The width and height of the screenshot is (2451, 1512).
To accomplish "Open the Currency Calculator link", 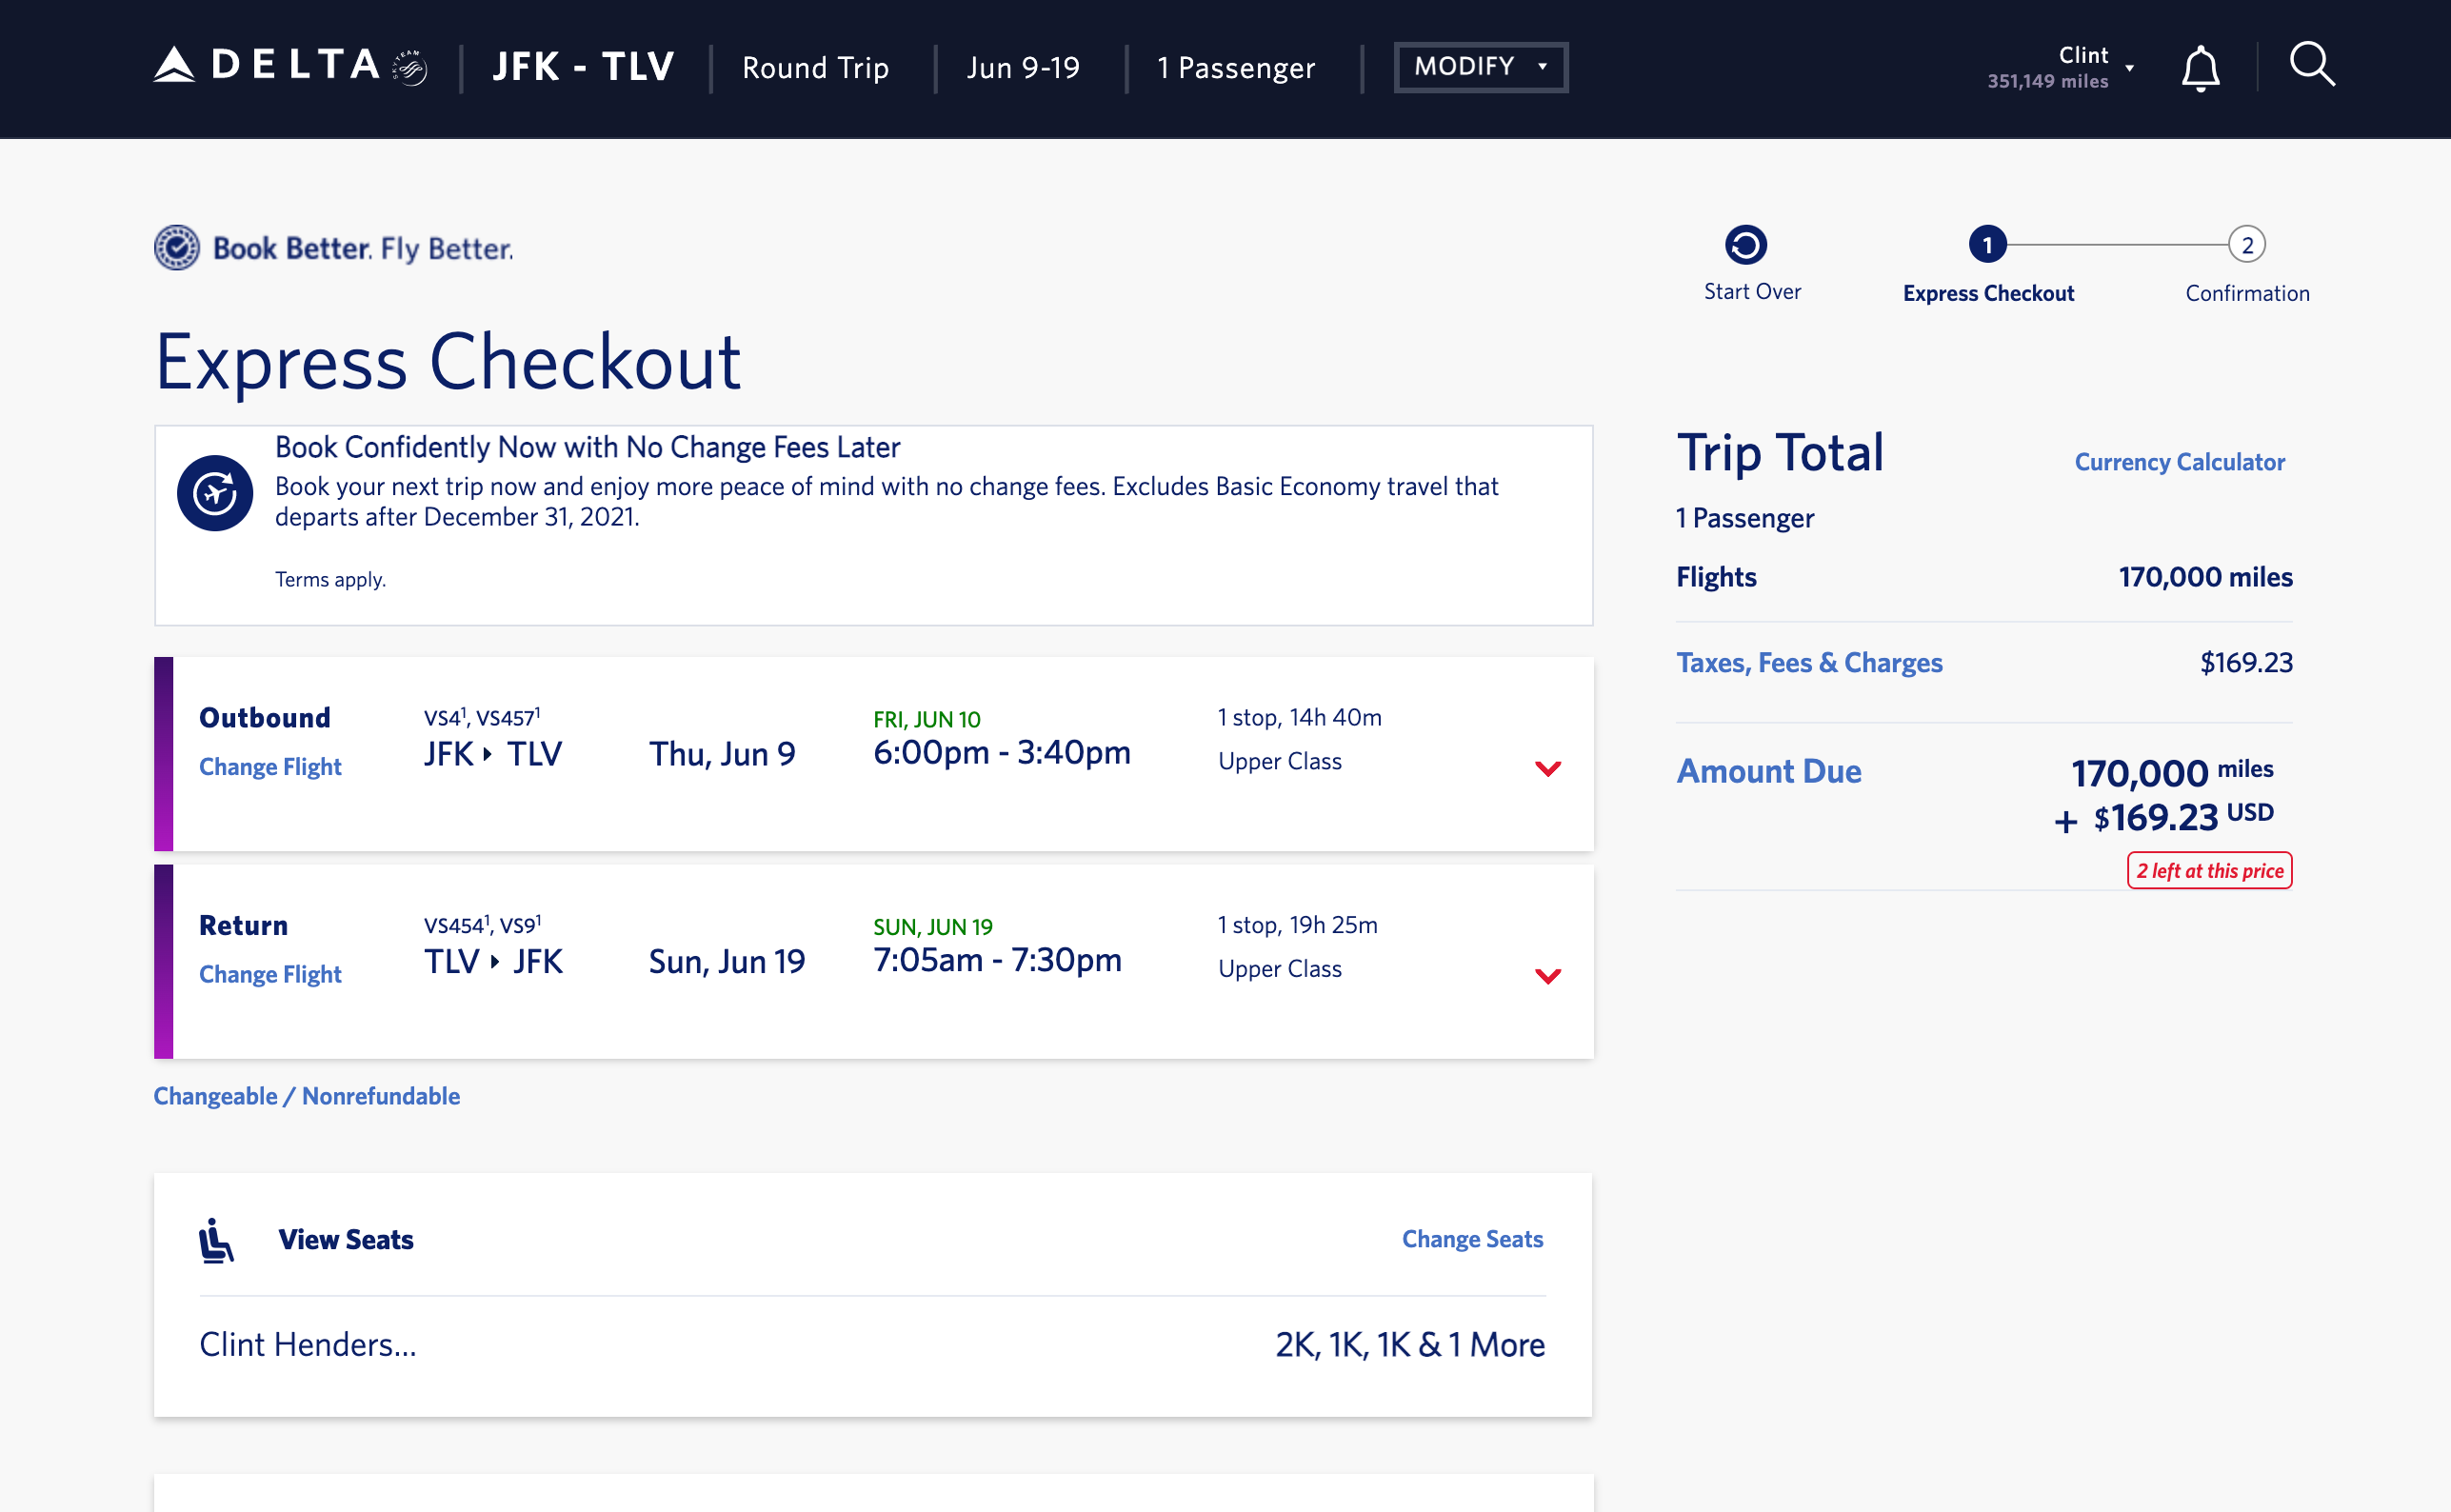I will pos(2179,462).
